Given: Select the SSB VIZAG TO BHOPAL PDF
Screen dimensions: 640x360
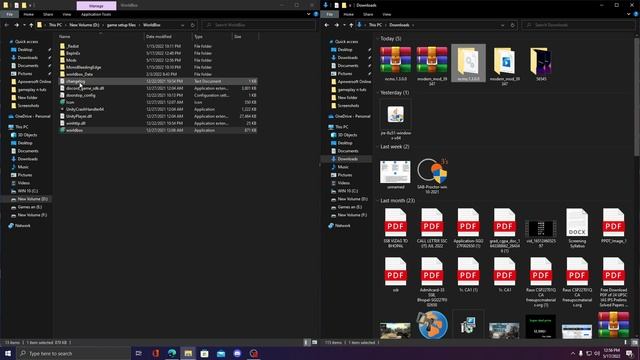Looking at the screenshot, I should (x=396, y=228).
